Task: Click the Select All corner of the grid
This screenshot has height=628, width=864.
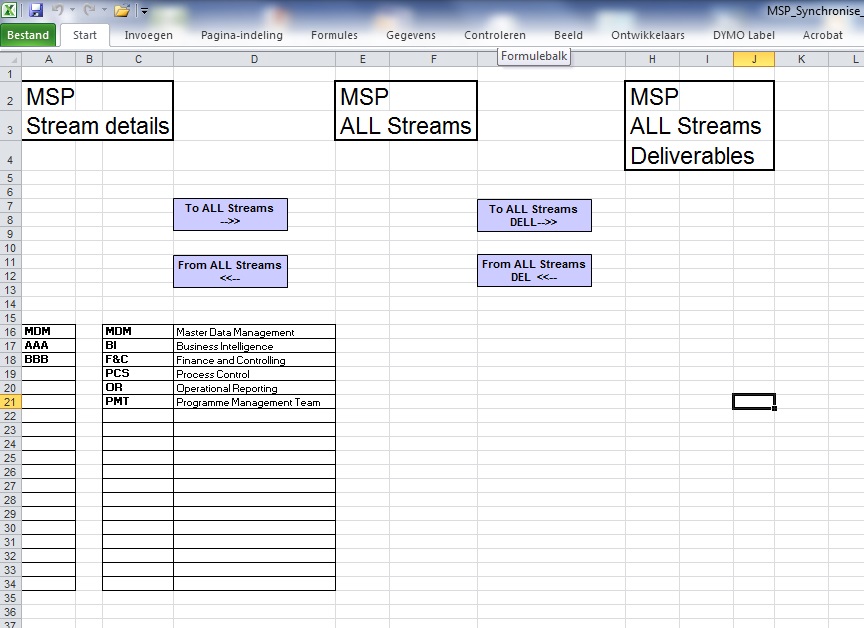Action: 10,59
